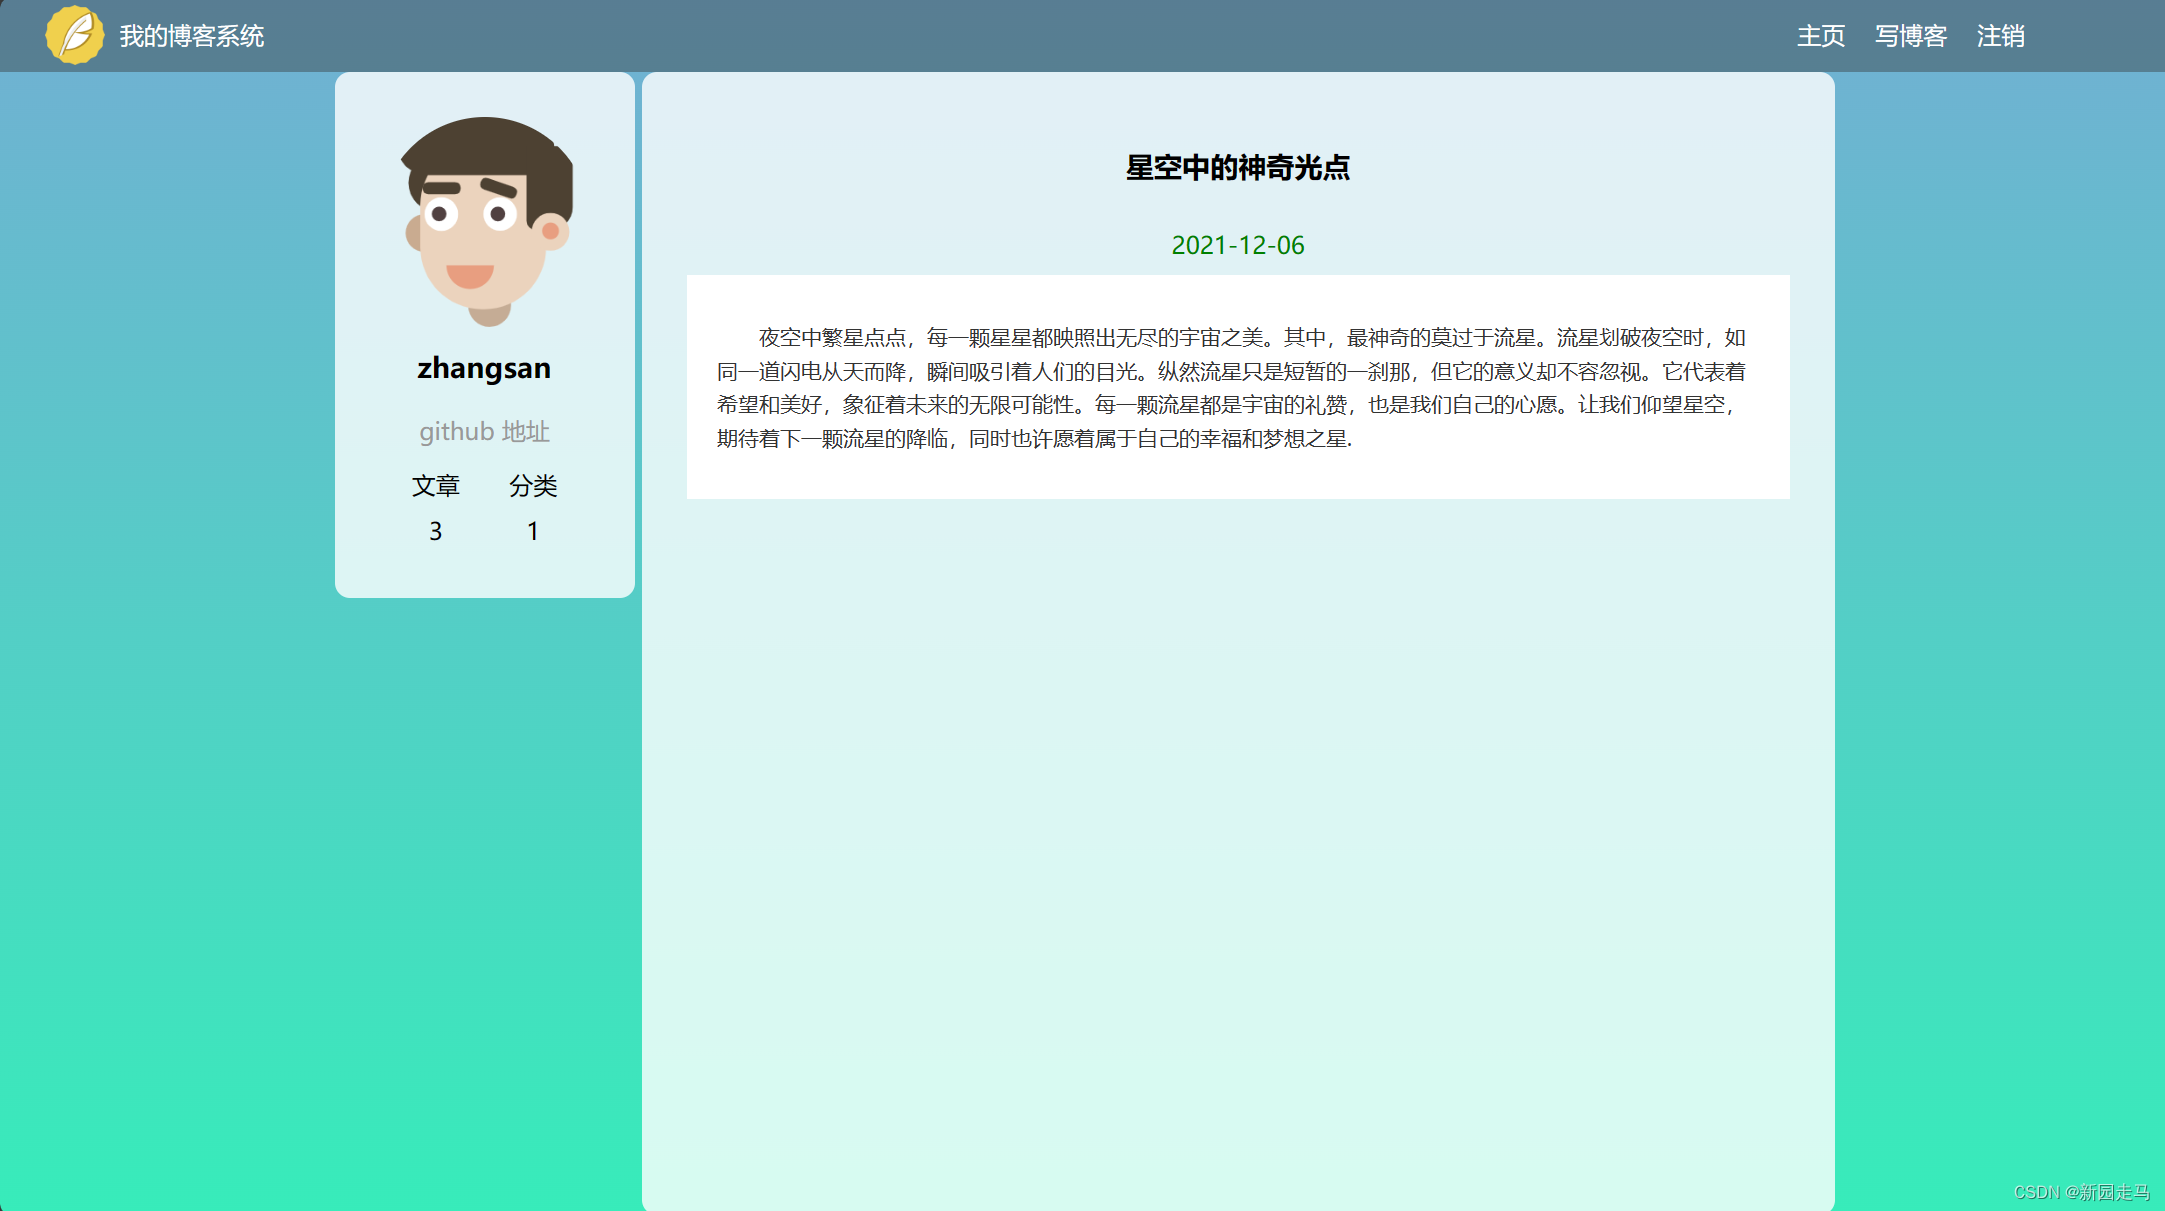Click the article count number 3
The height and width of the screenshot is (1211, 2165).
(x=435, y=531)
